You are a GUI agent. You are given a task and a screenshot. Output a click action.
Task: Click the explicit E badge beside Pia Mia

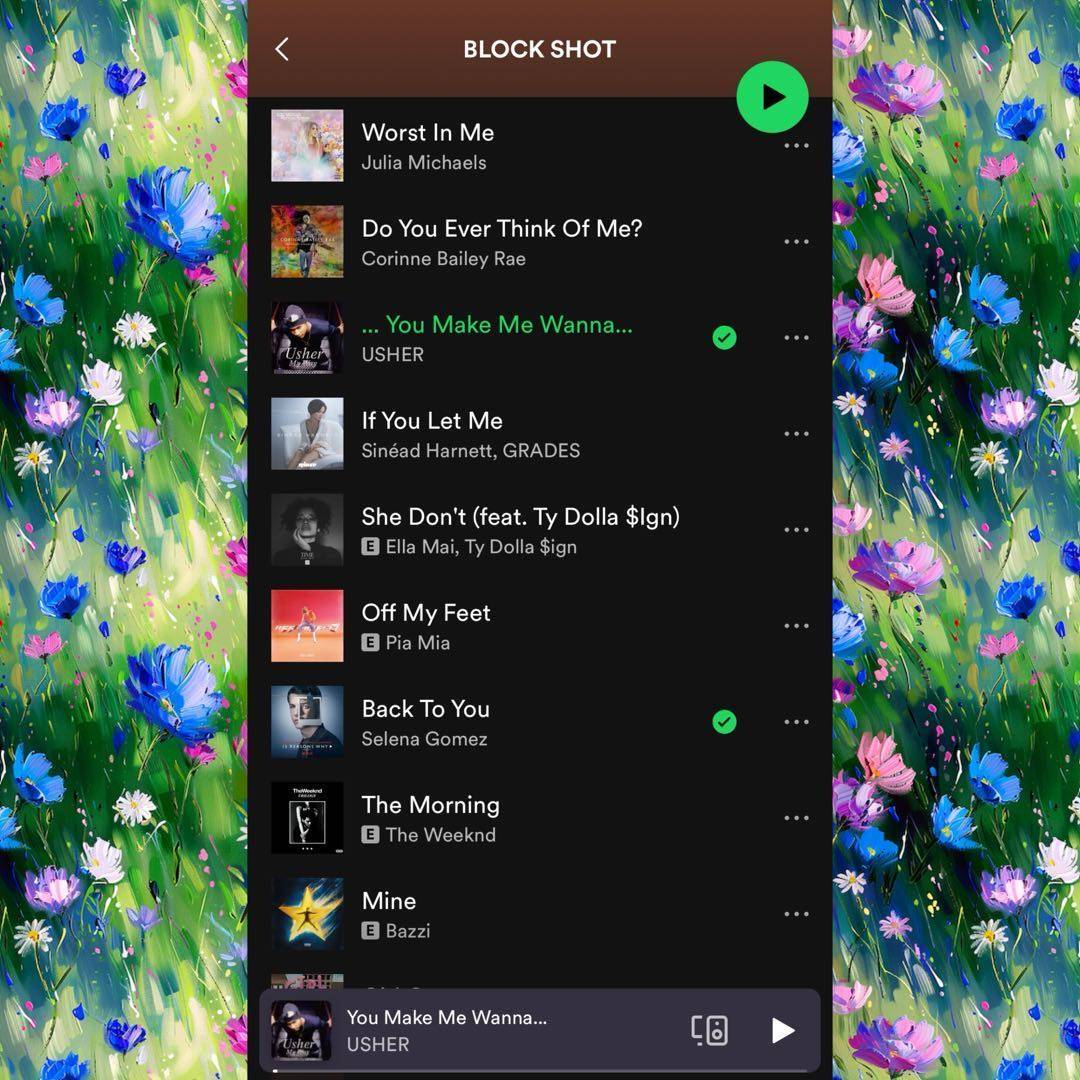point(370,643)
